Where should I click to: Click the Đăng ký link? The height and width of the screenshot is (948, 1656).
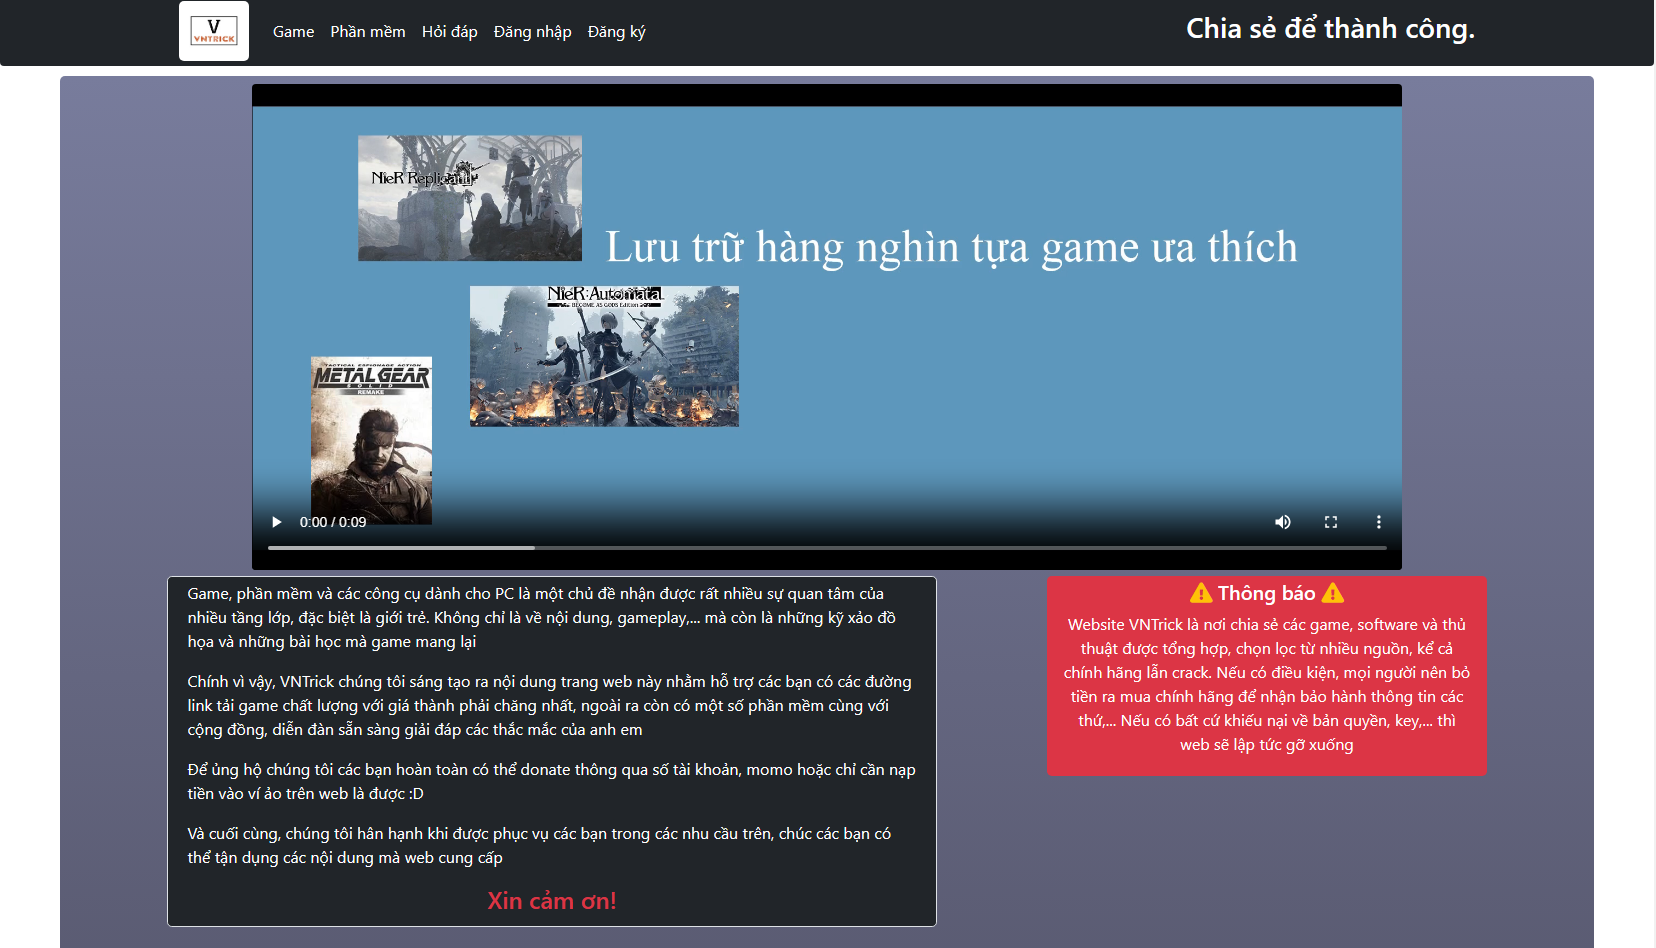pos(616,32)
